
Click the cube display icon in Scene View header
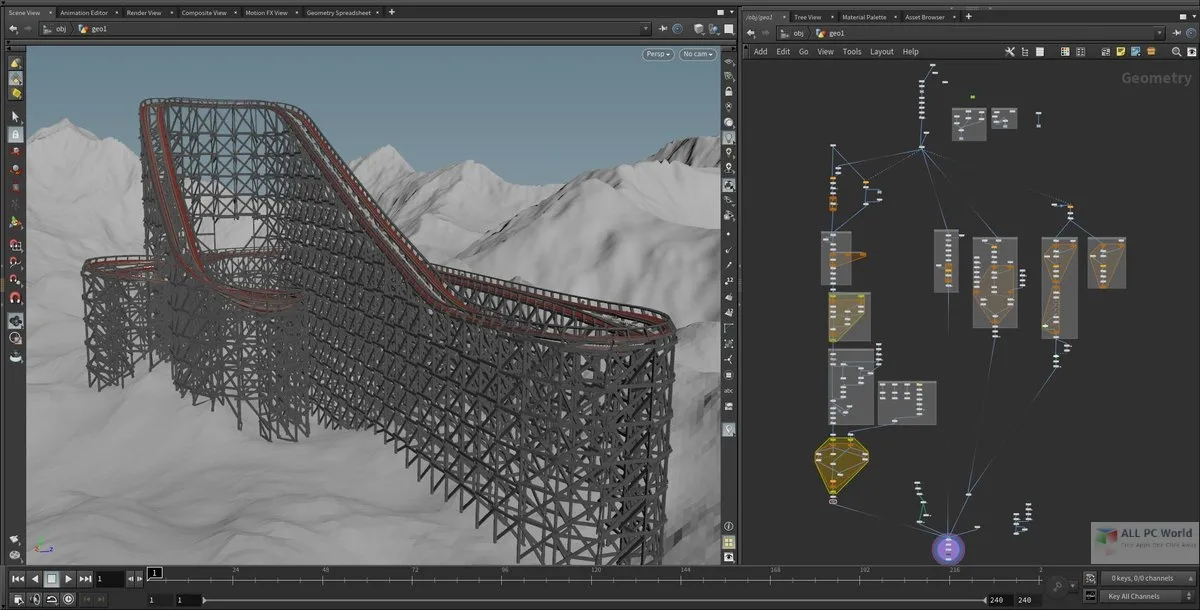tap(697, 30)
